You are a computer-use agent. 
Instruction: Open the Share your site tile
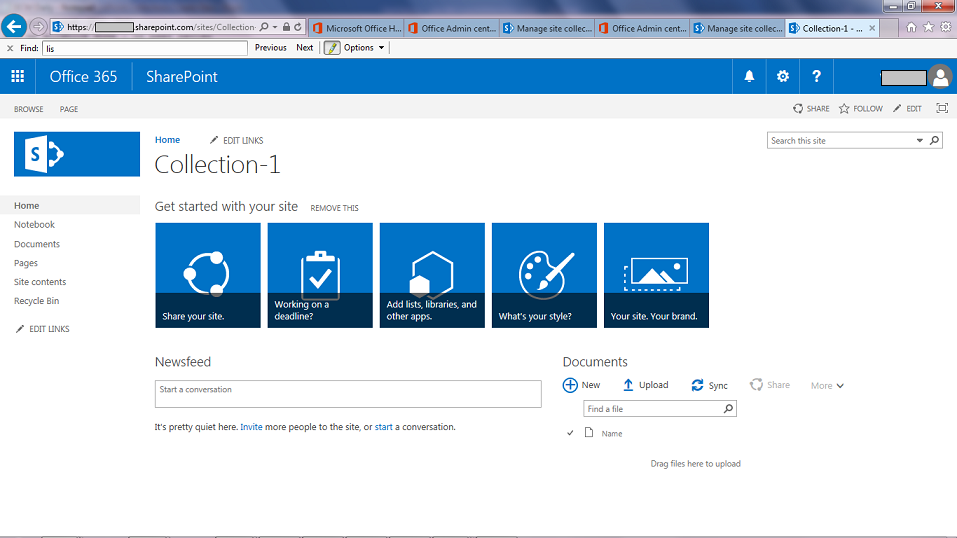(208, 275)
